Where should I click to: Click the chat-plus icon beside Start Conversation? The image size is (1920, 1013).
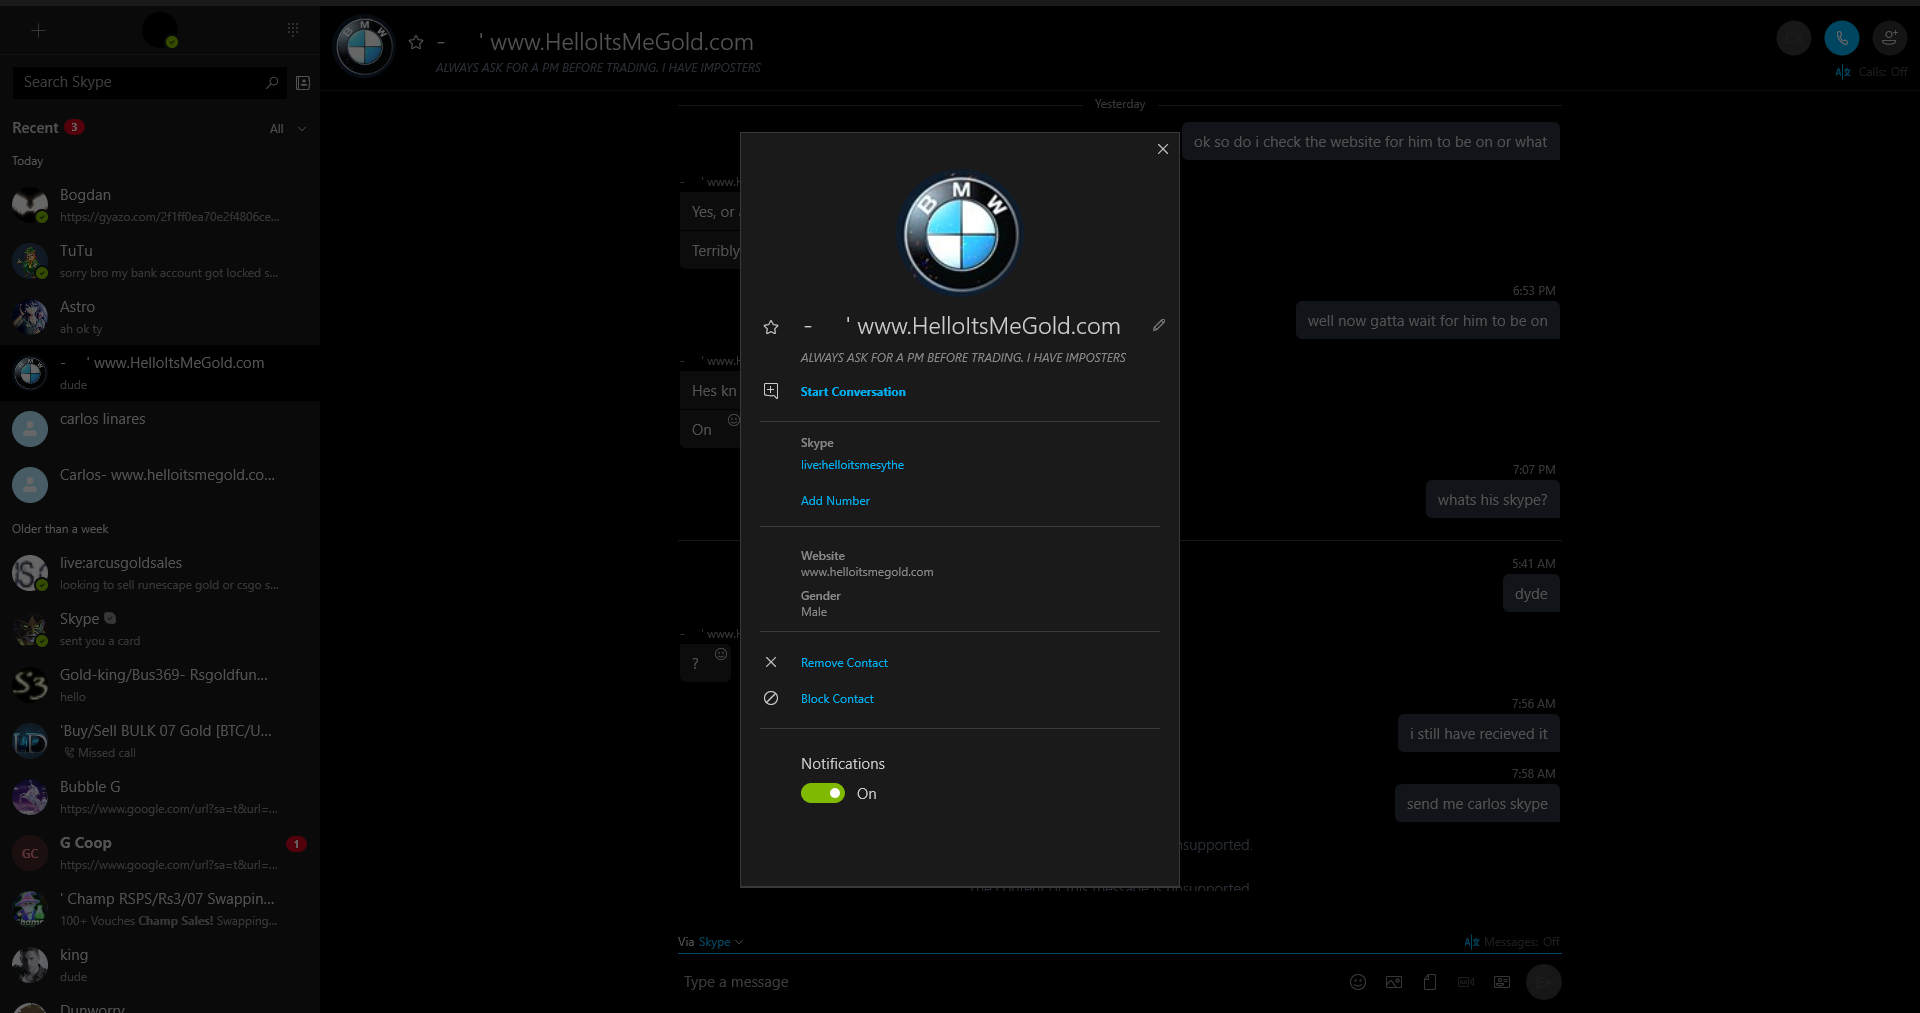pyautogui.click(x=771, y=391)
